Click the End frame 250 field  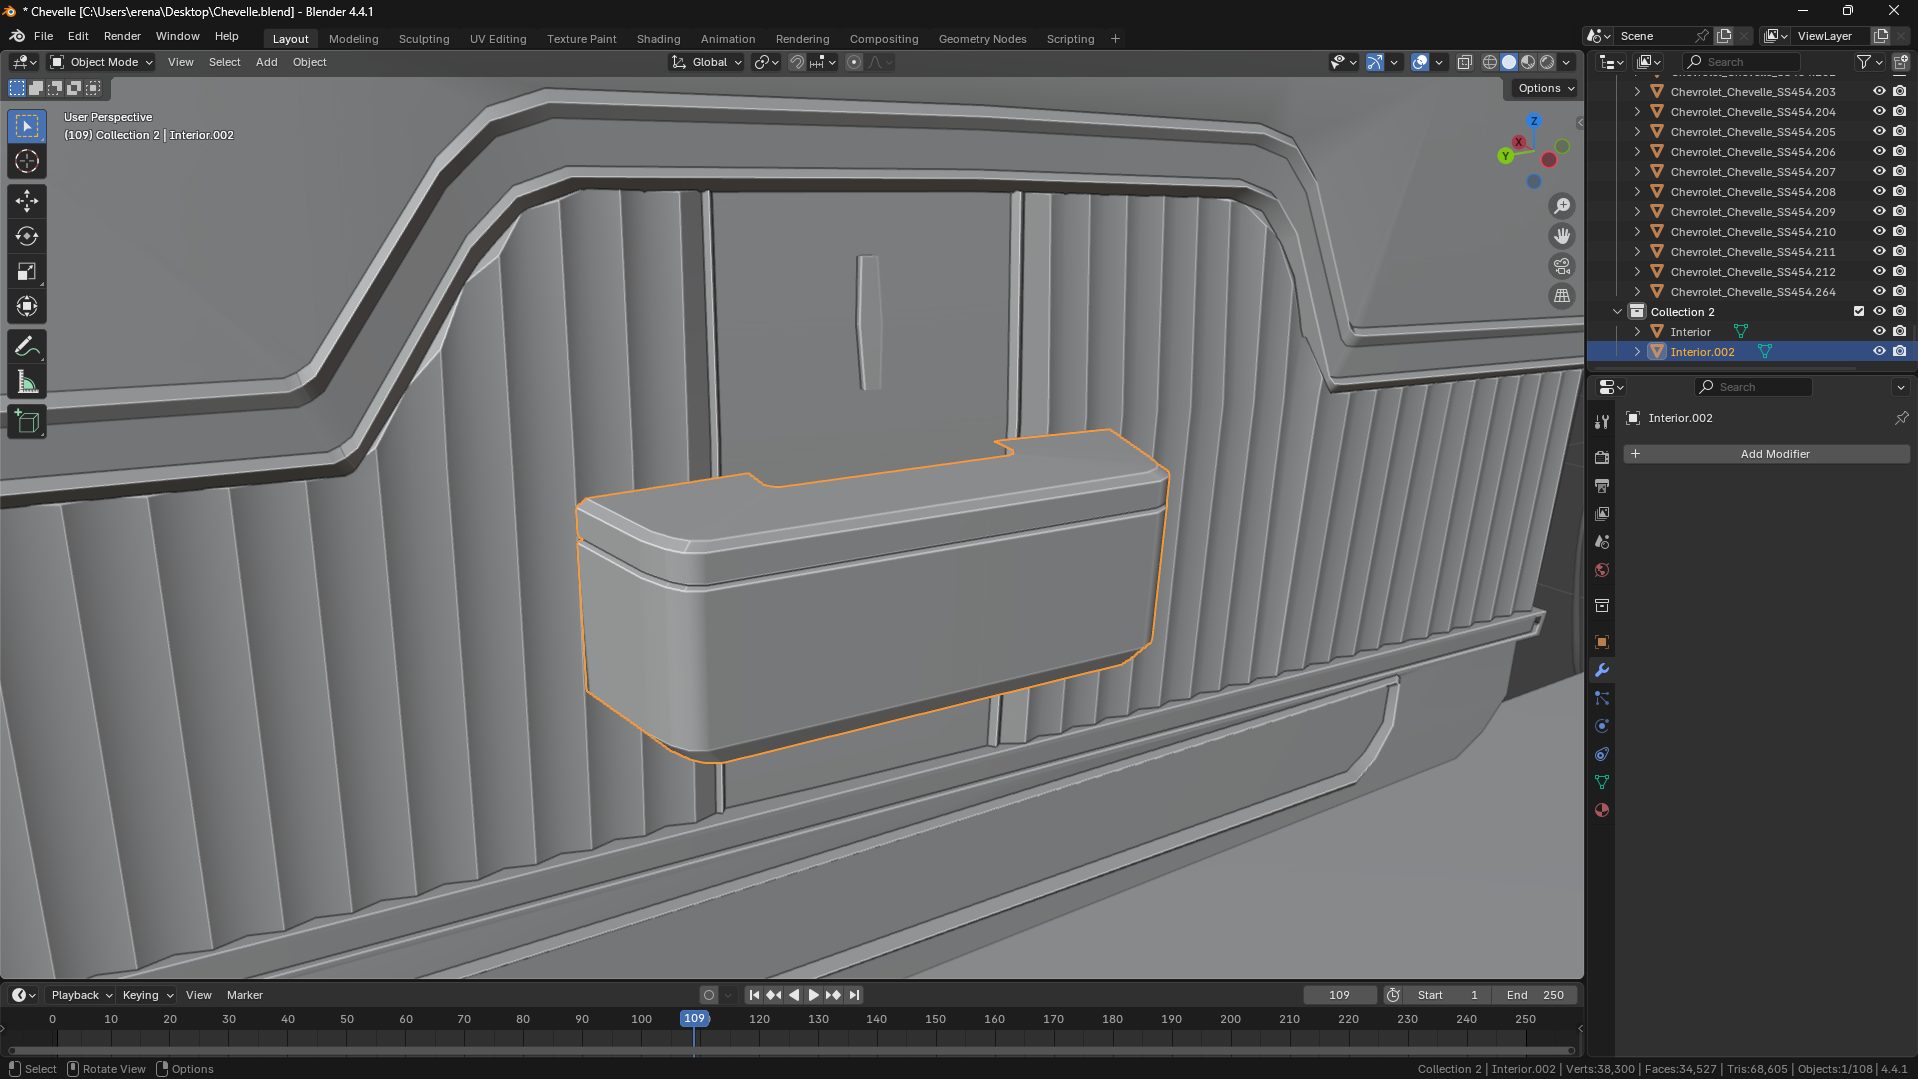tap(1535, 995)
